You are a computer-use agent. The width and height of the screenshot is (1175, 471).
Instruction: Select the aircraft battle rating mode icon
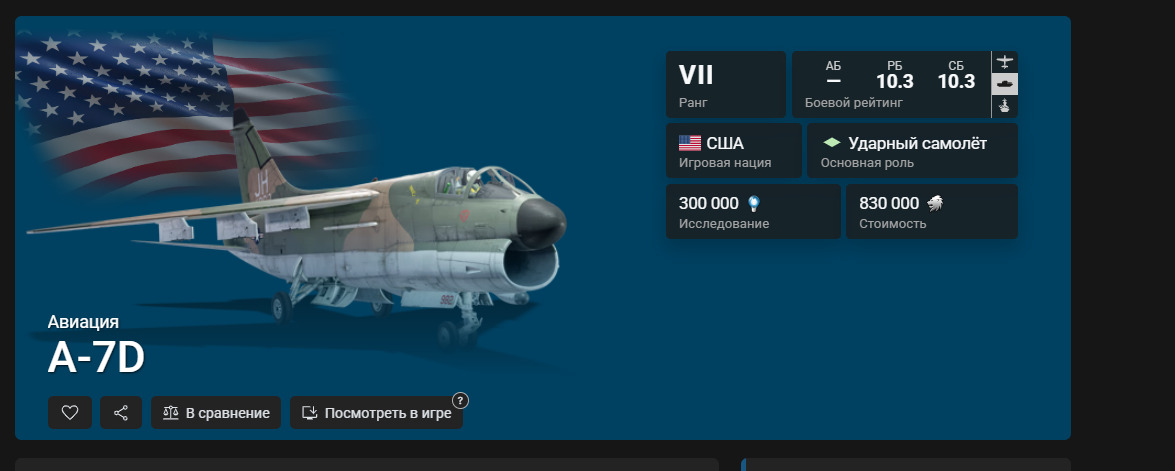[1004, 62]
